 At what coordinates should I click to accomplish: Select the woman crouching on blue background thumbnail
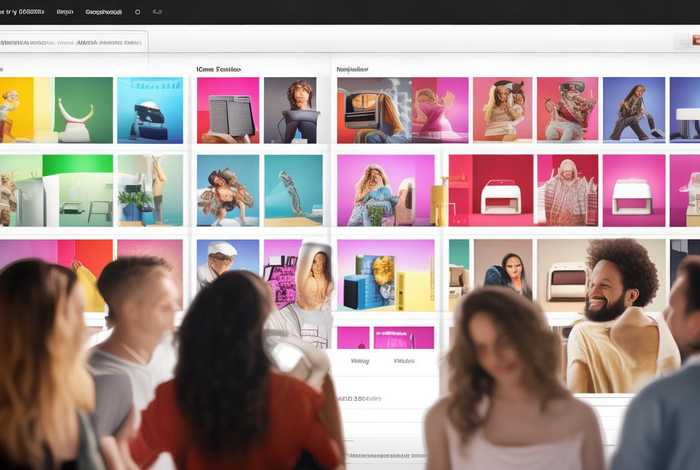pos(634,110)
